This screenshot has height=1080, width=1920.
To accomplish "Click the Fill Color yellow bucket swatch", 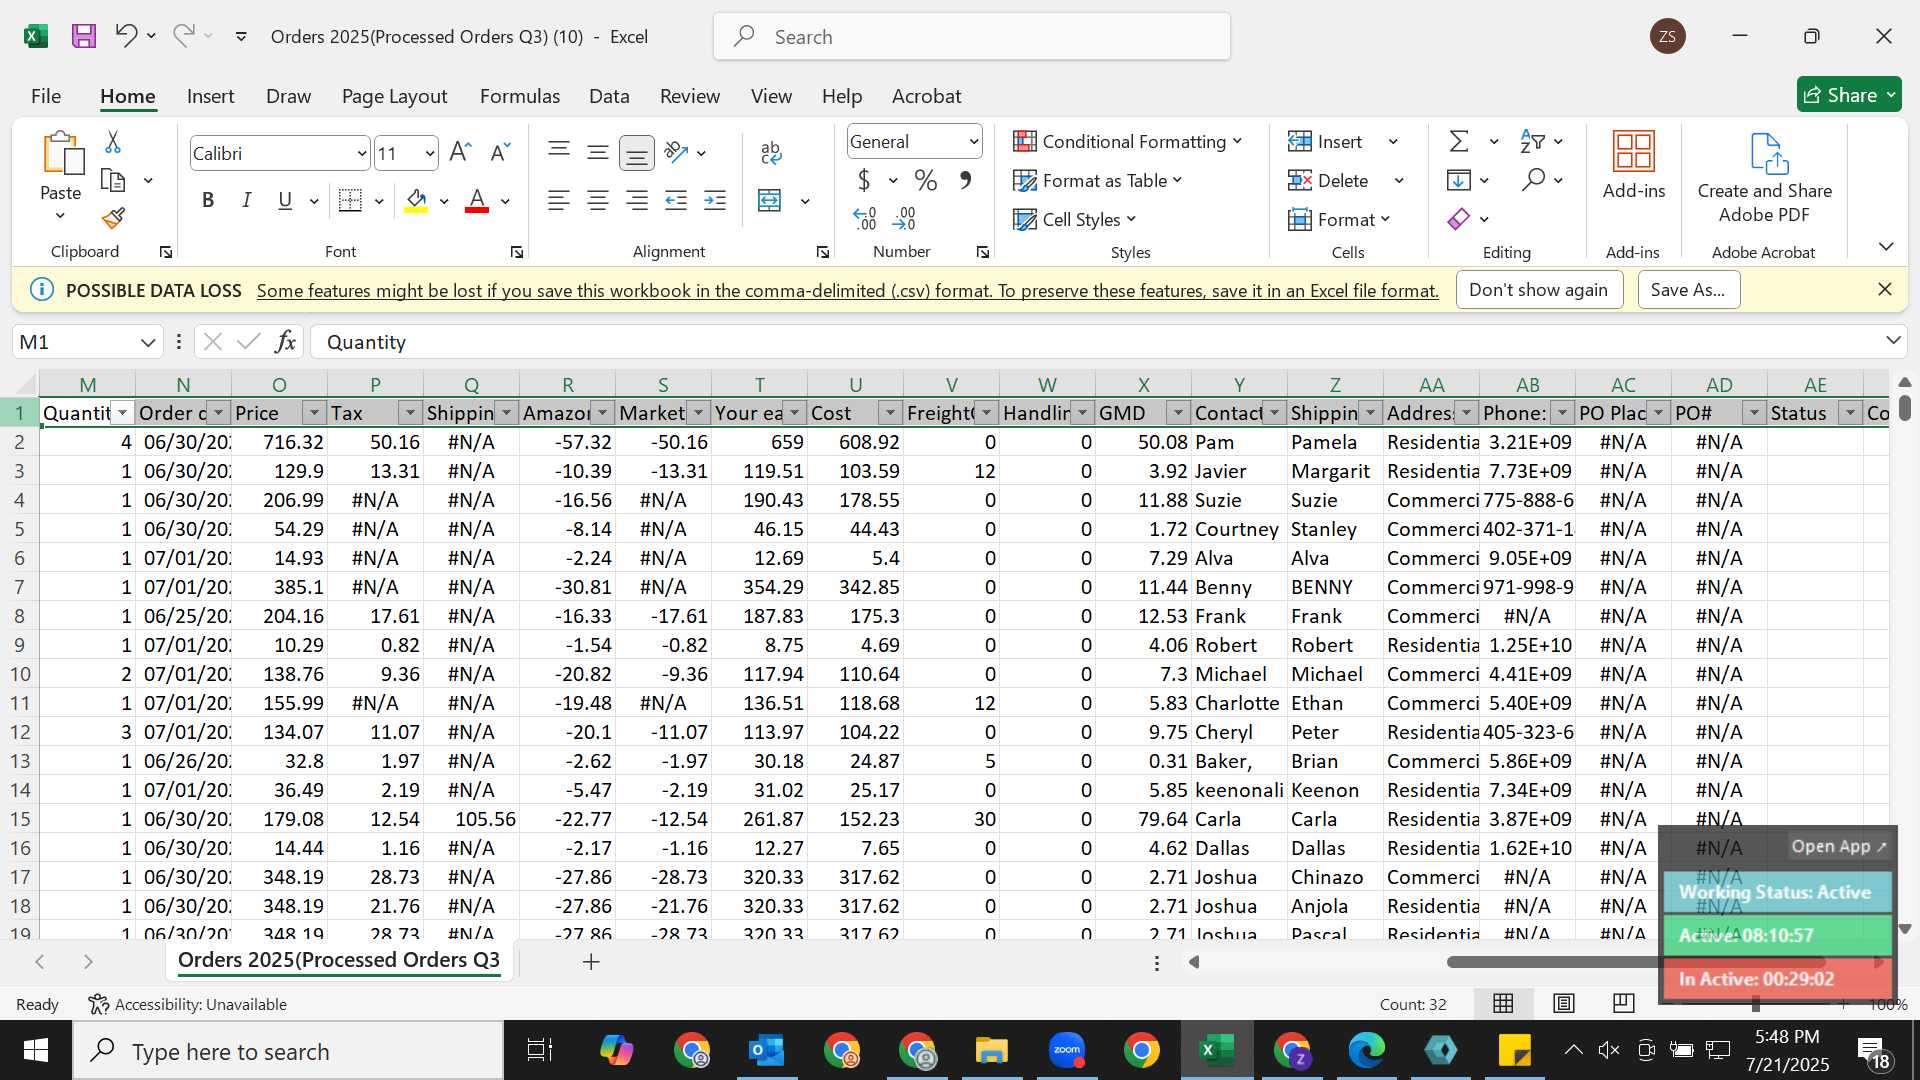I will coord(417,201).
